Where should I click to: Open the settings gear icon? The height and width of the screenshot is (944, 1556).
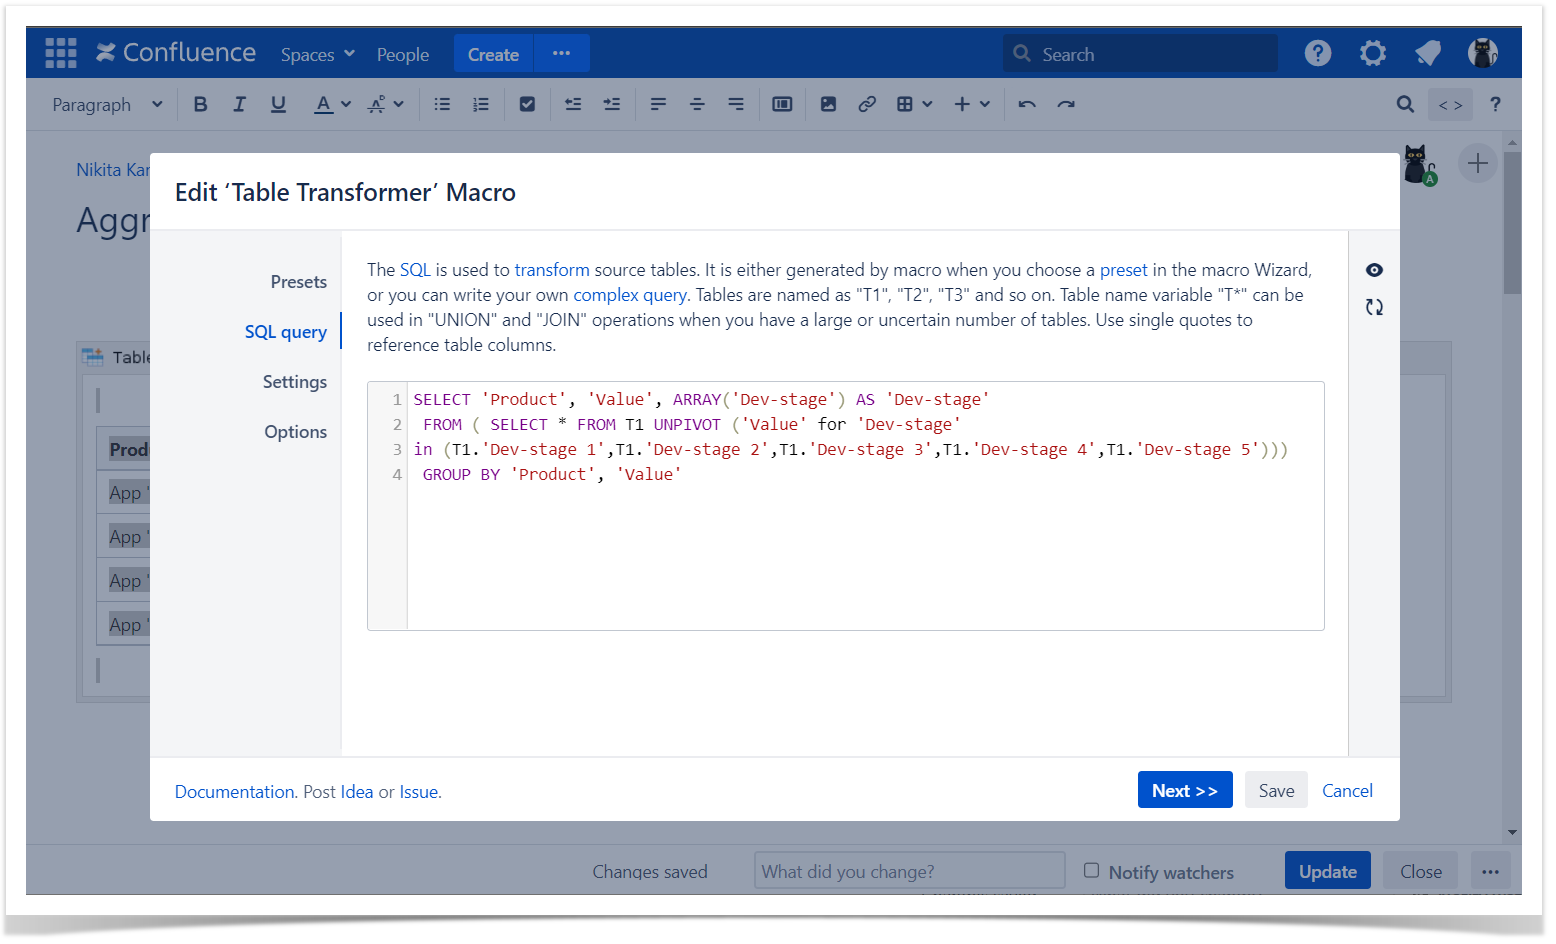click(1372, 53)
